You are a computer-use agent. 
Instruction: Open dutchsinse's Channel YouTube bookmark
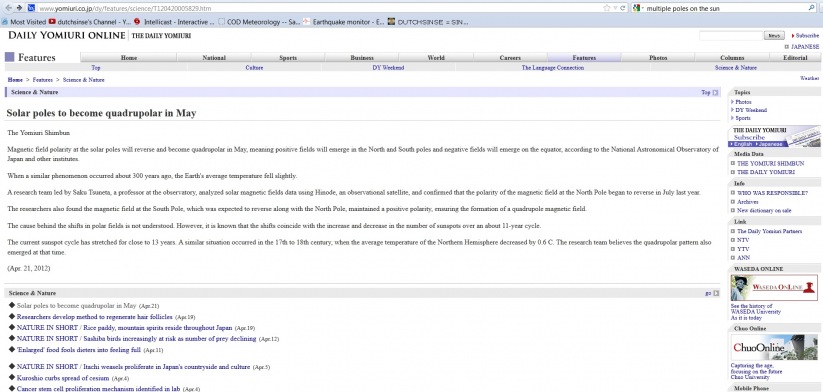(90, 22)
